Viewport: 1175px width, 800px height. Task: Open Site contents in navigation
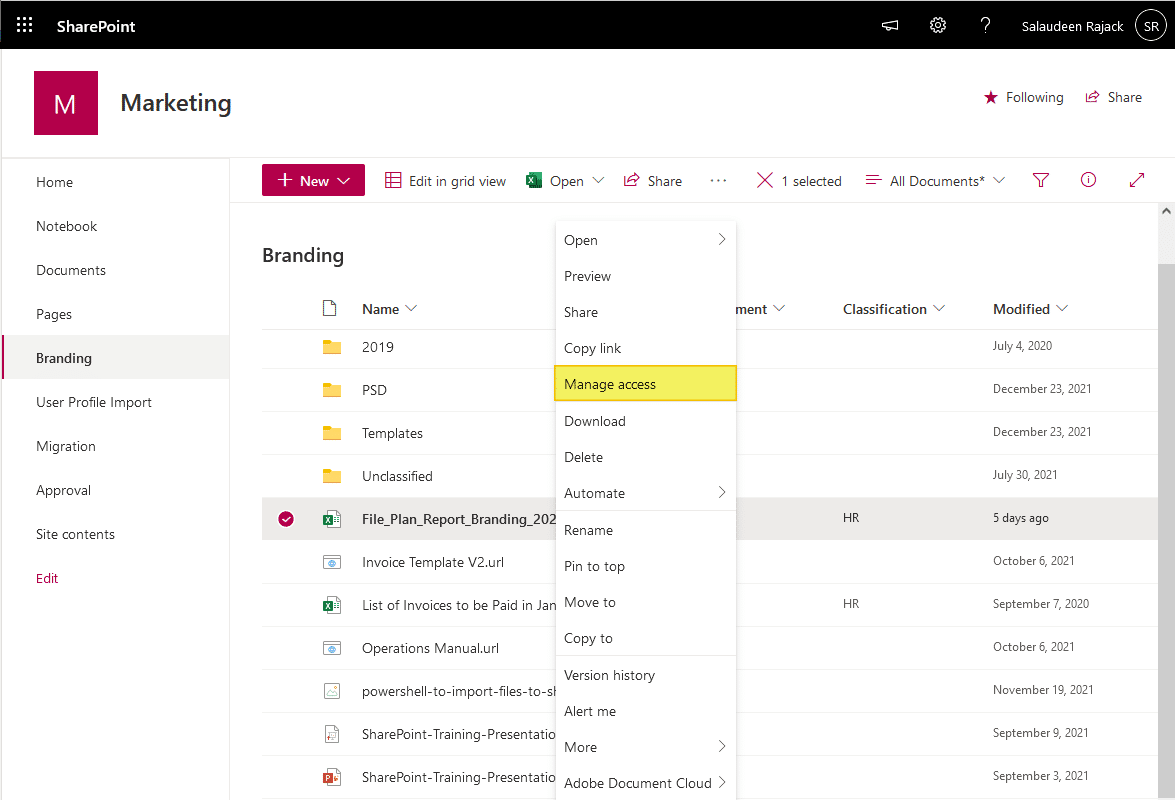coord(76,534)
